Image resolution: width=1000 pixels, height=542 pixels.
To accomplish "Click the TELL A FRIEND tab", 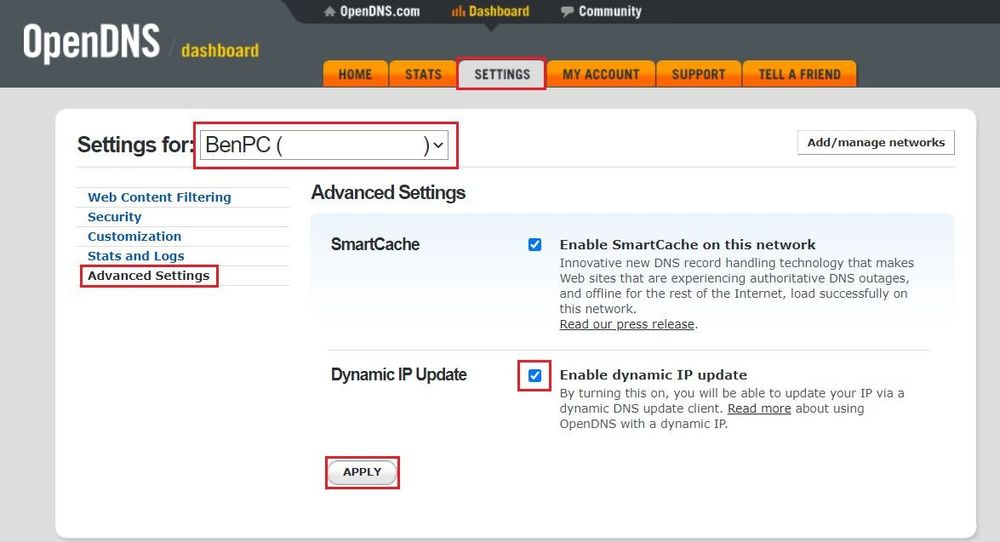I will click(x=799, y=75).
